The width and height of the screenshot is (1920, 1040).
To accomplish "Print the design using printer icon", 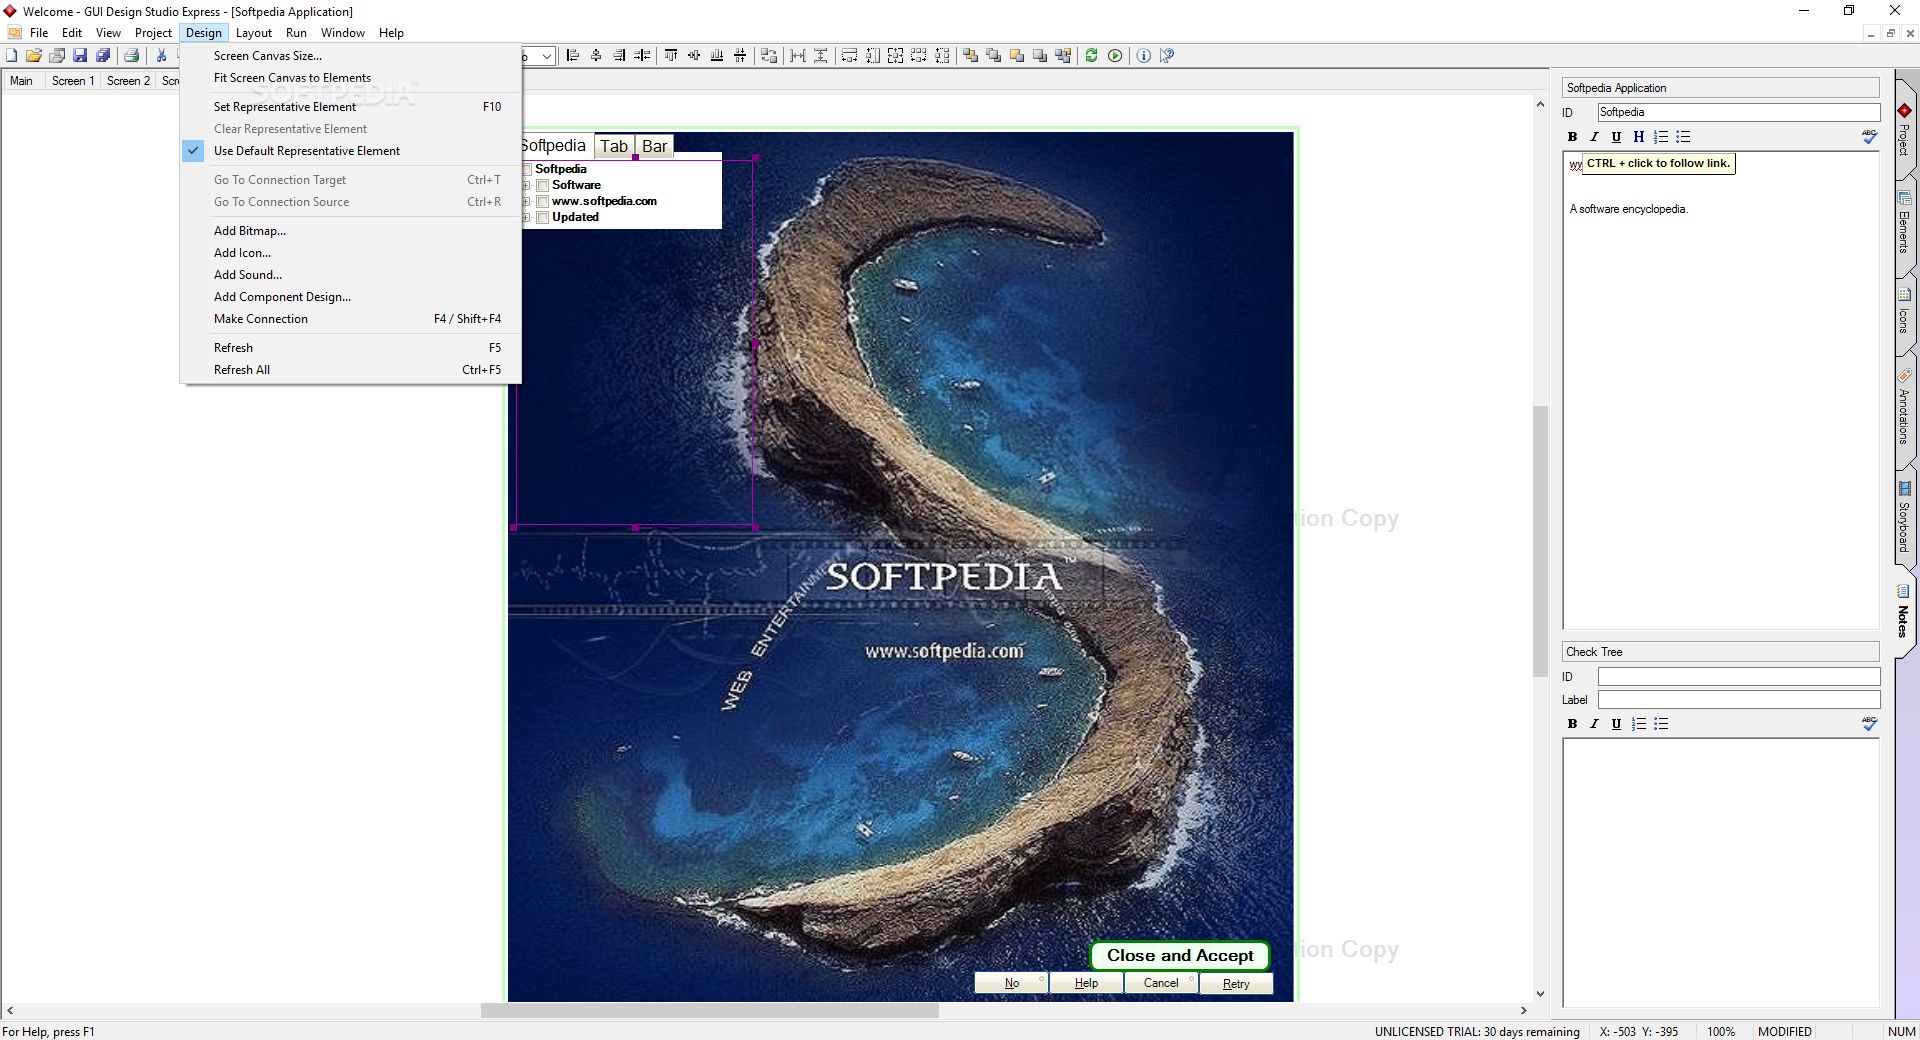I will click(131, 56).
